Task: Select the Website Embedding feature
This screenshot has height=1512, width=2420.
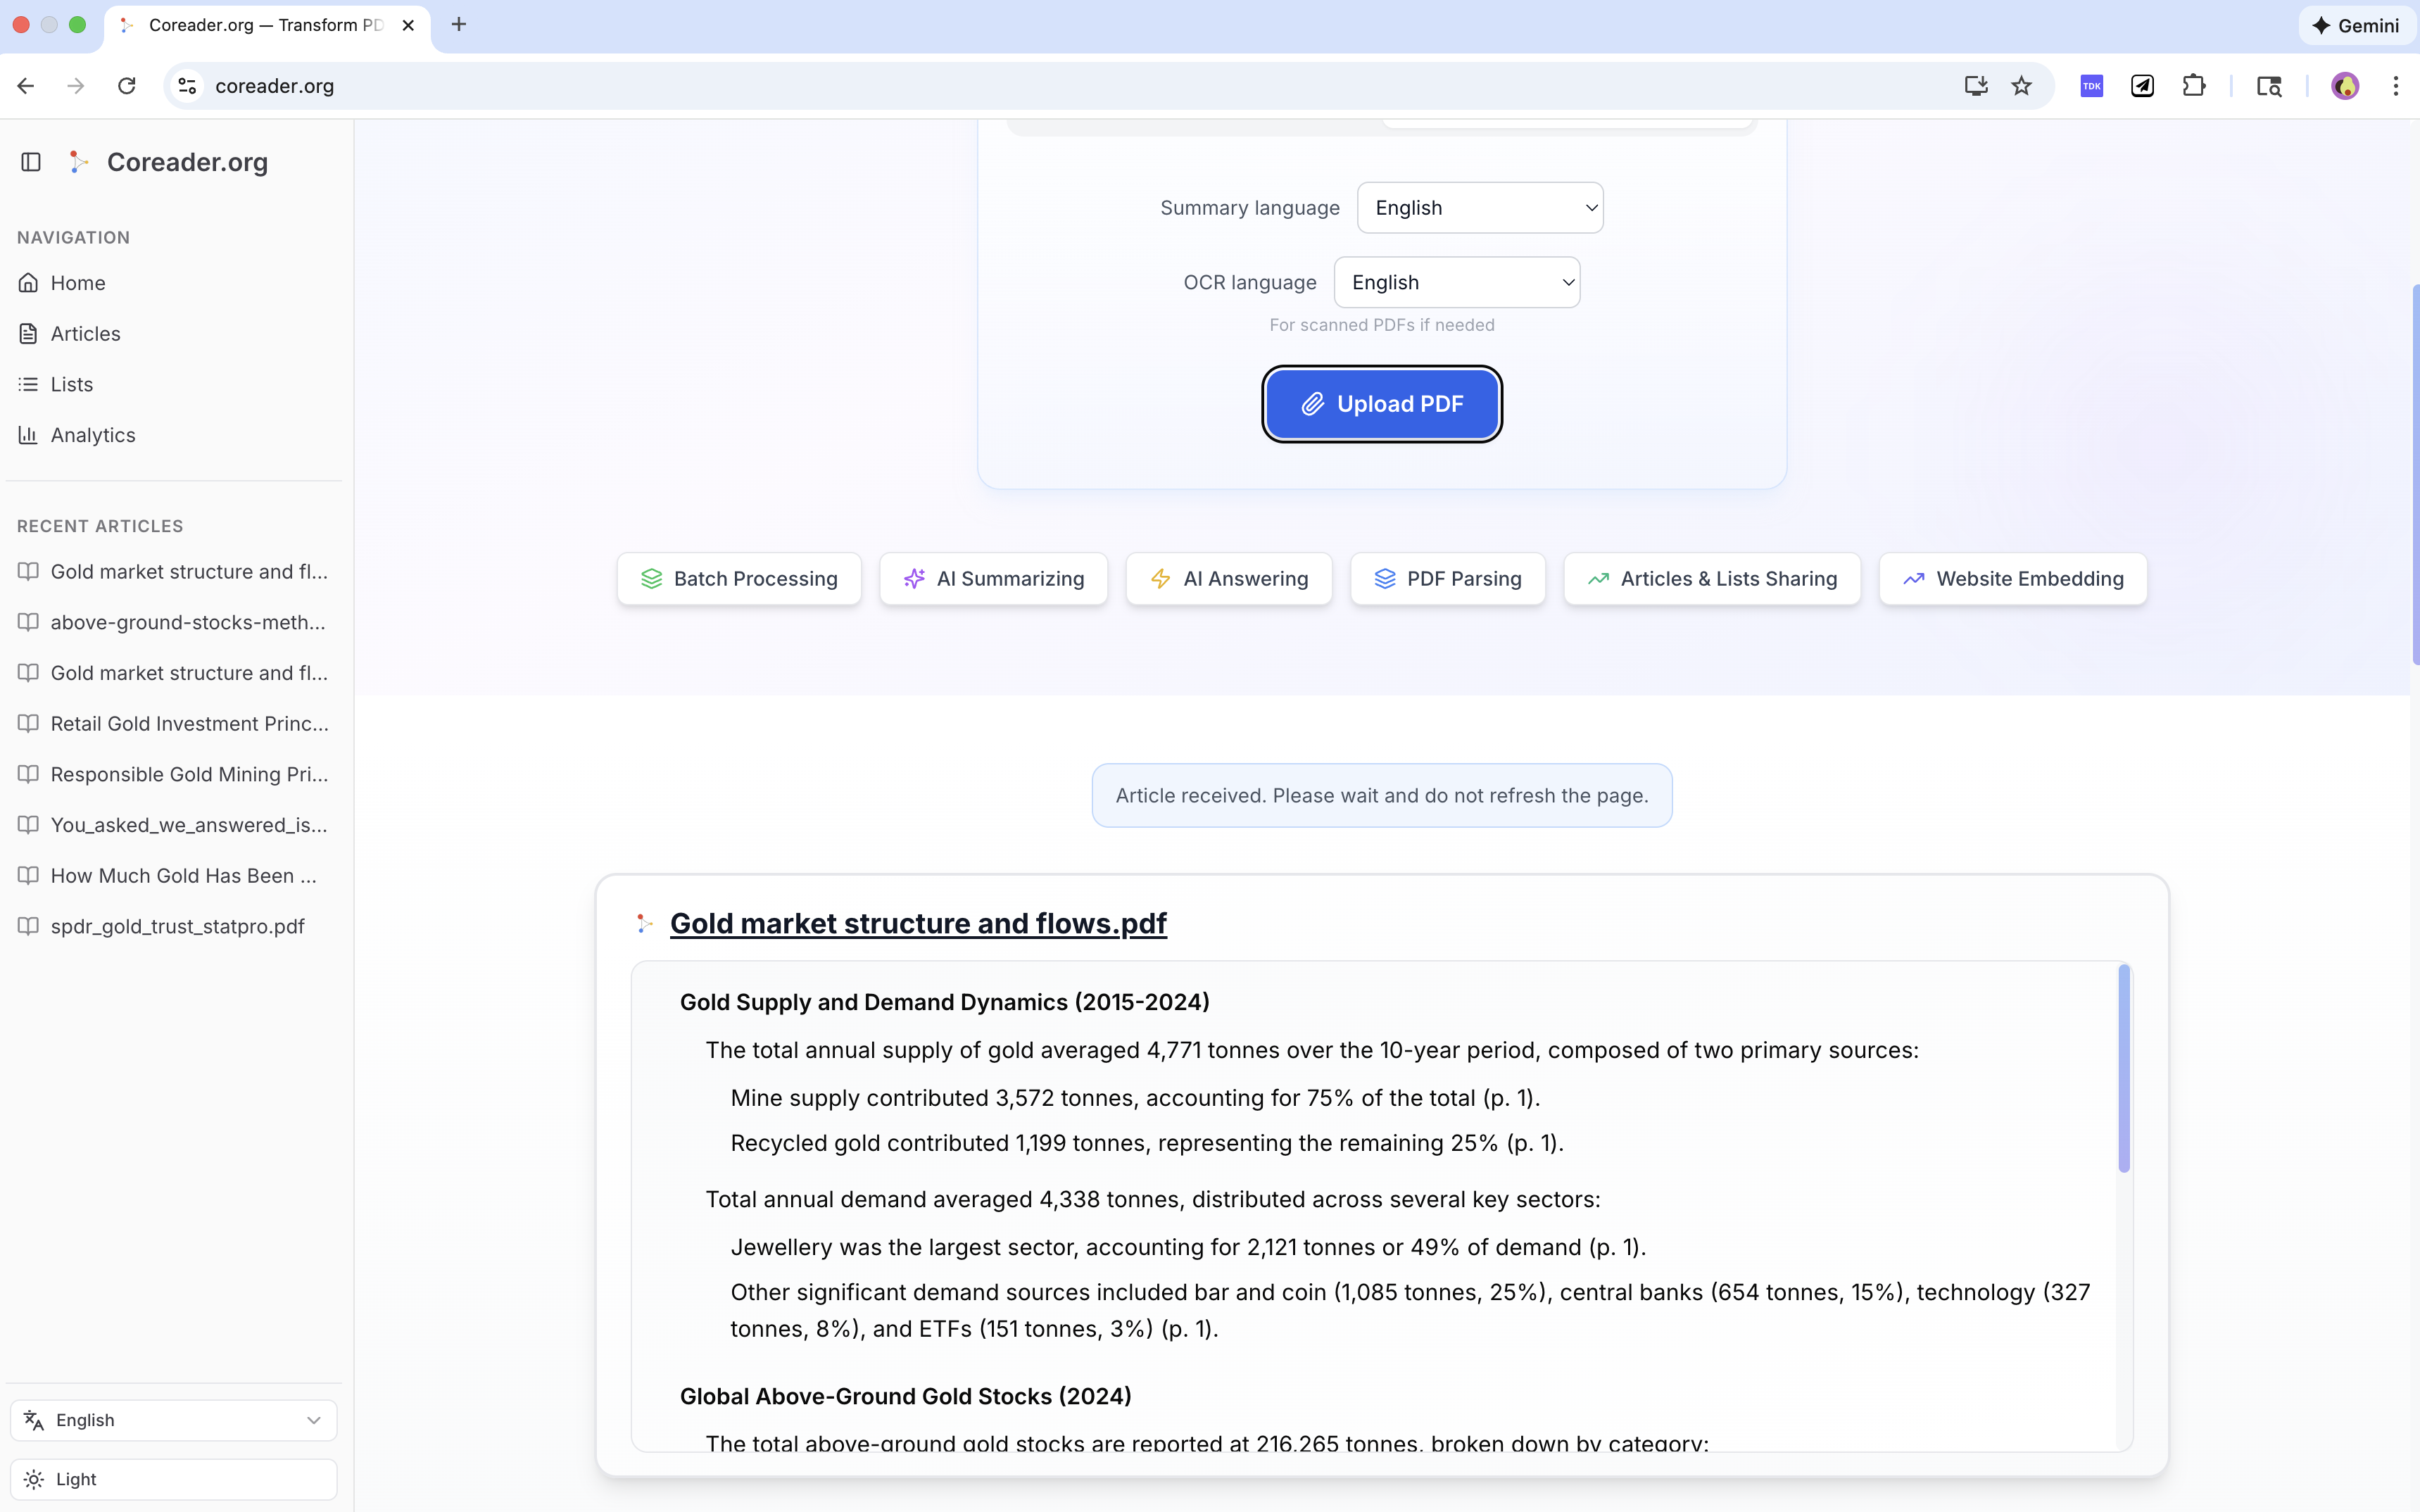Action: (x=2012, y=578)
